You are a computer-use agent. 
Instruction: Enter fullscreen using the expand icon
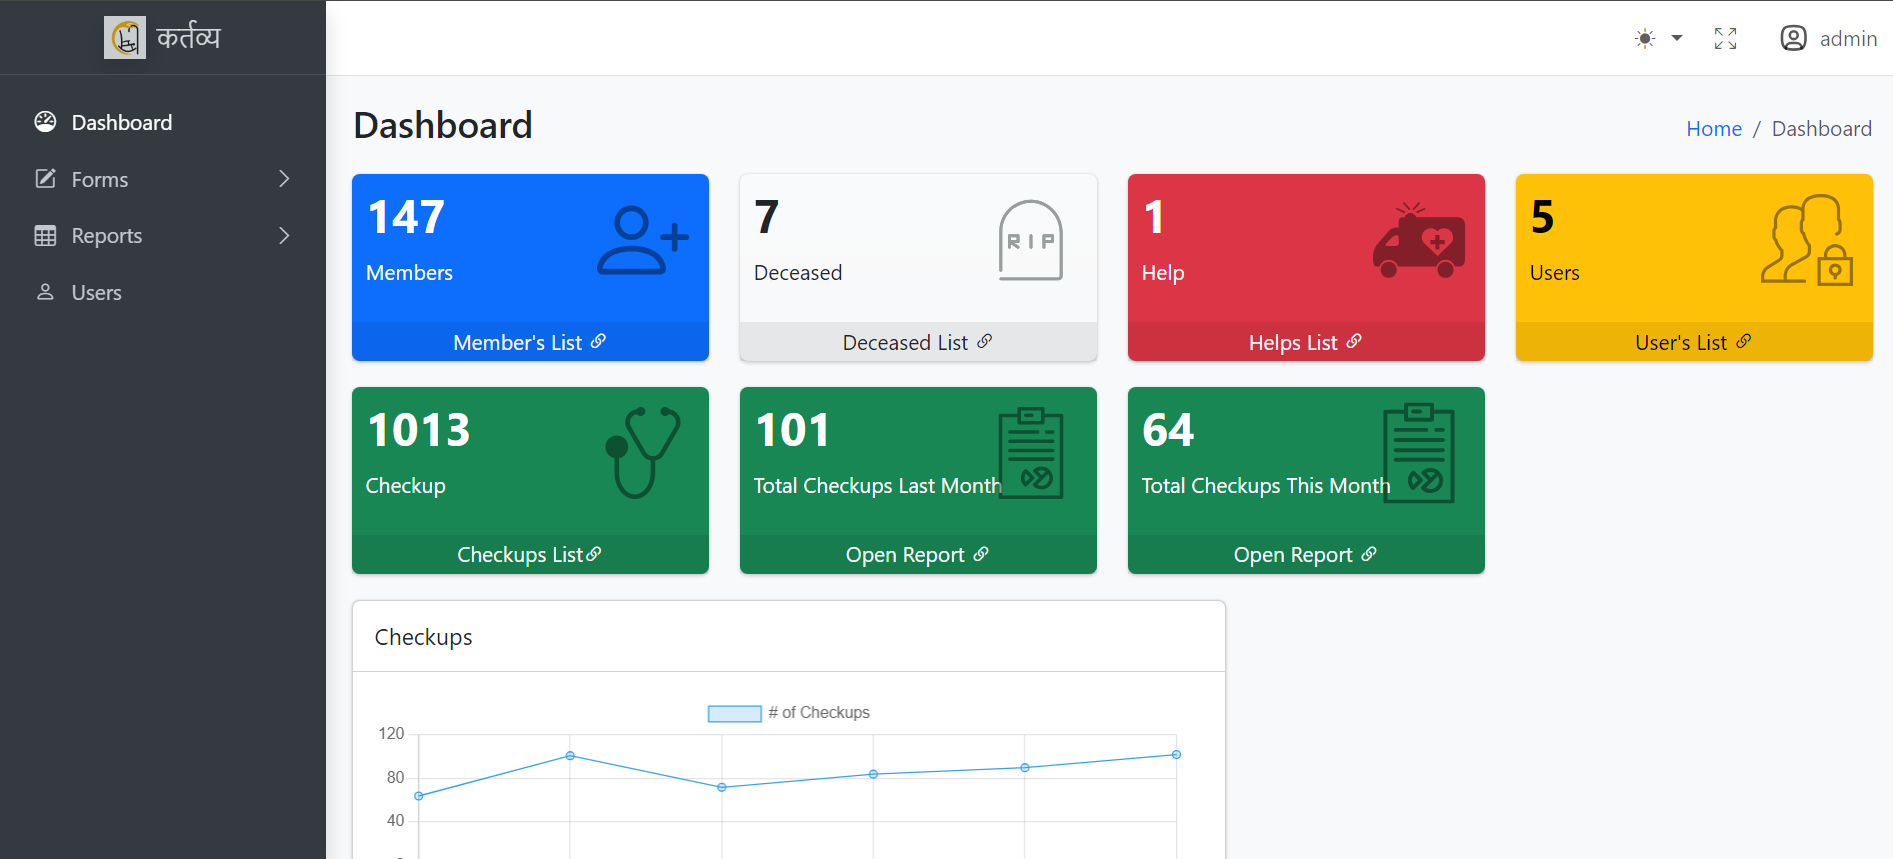(1725, 39)
